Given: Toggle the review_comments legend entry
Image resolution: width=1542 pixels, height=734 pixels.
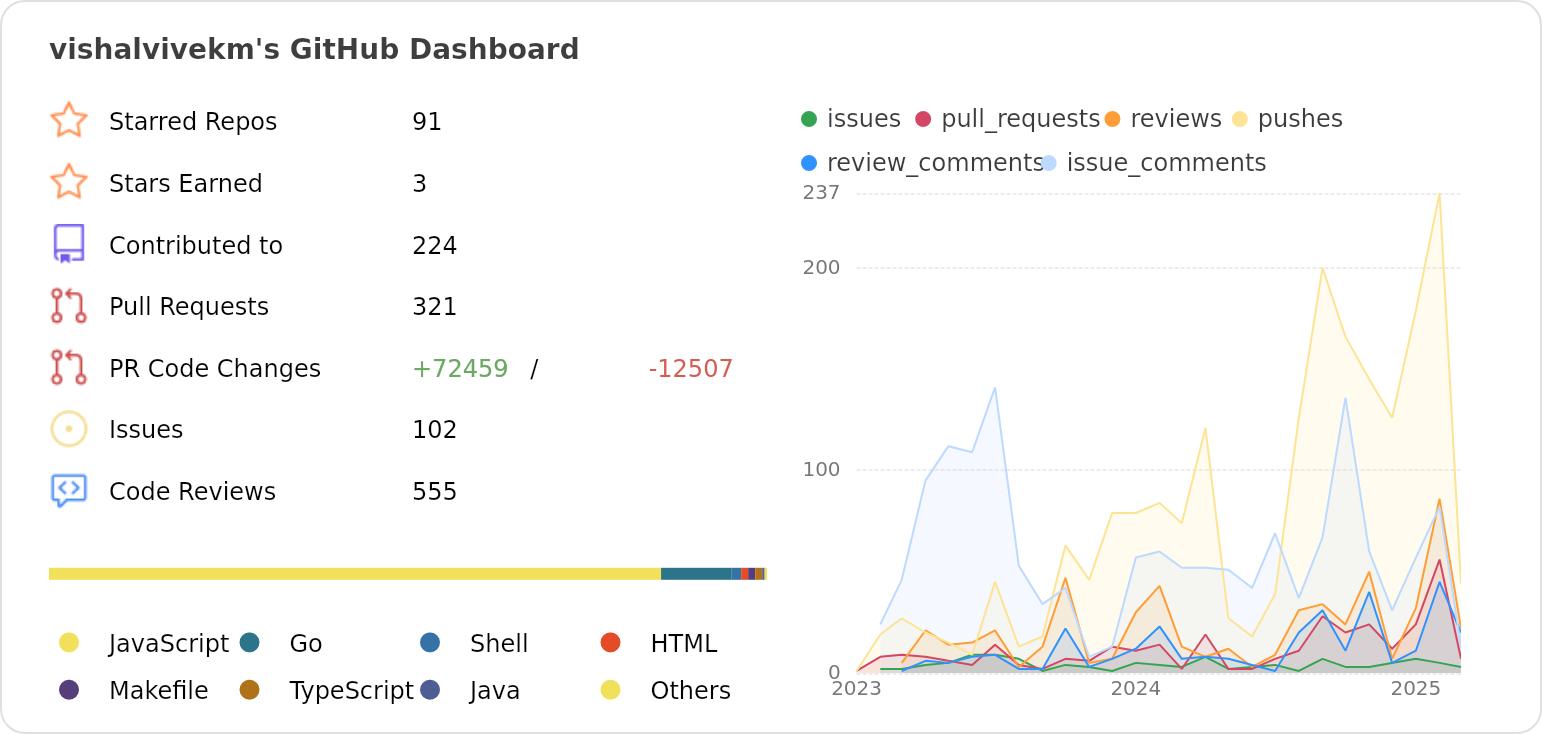Looking at the screenshot, I should click(x=922, y=163).
